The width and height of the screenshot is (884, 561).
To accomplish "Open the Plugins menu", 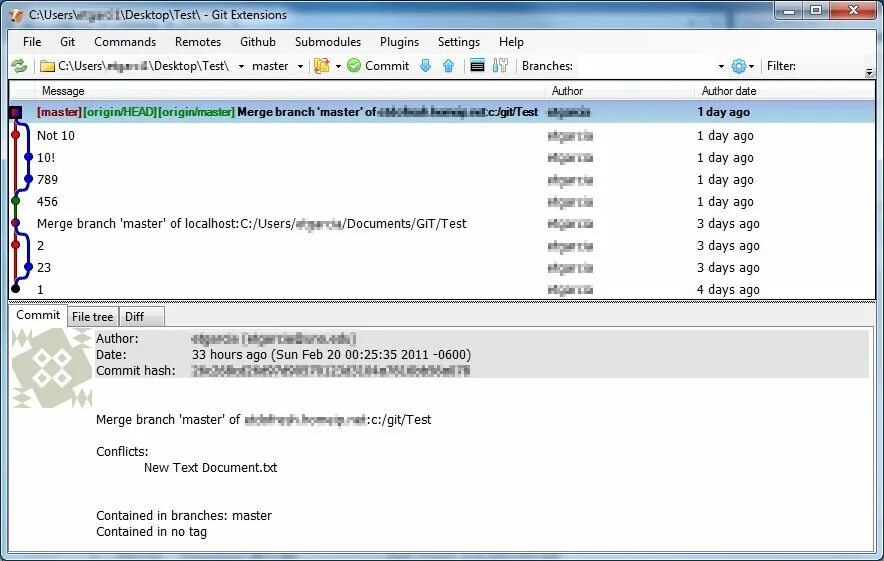I will [399, 42].
